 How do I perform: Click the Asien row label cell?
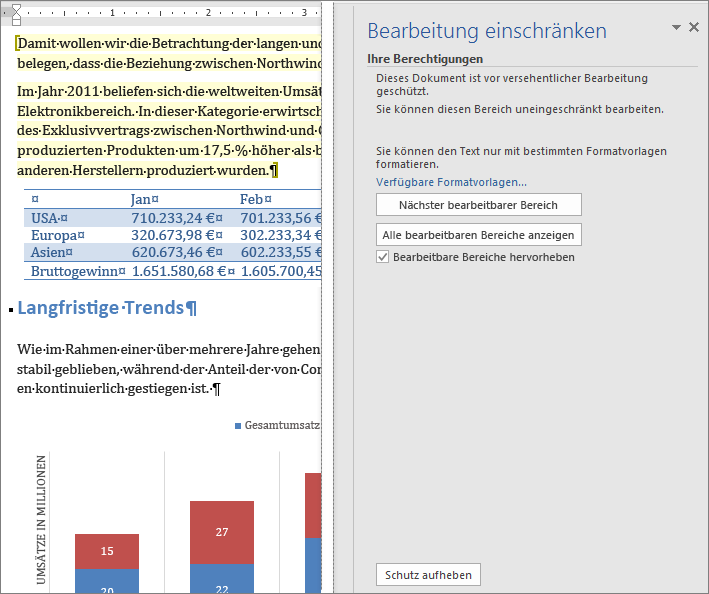52,252
